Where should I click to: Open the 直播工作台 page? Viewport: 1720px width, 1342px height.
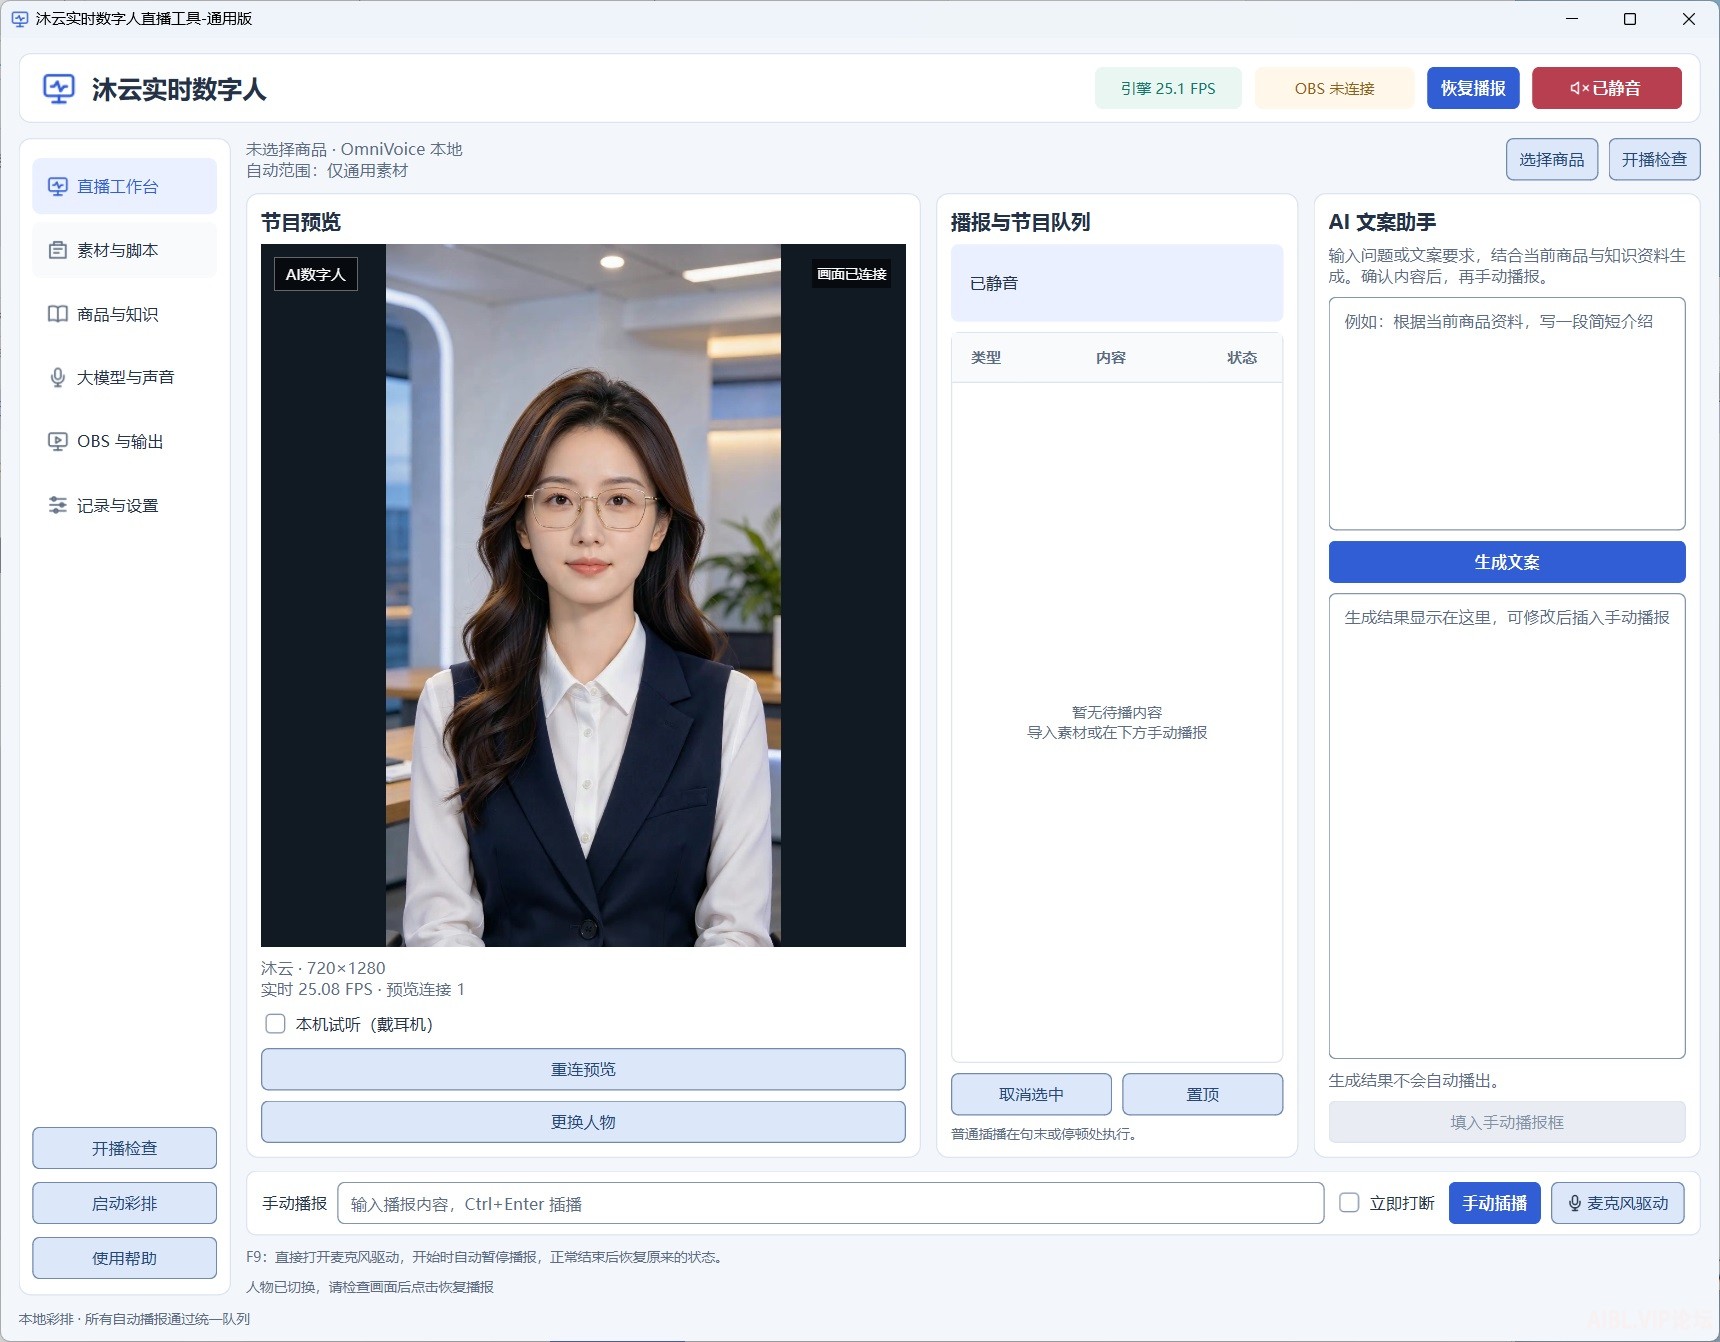[125, 186]
